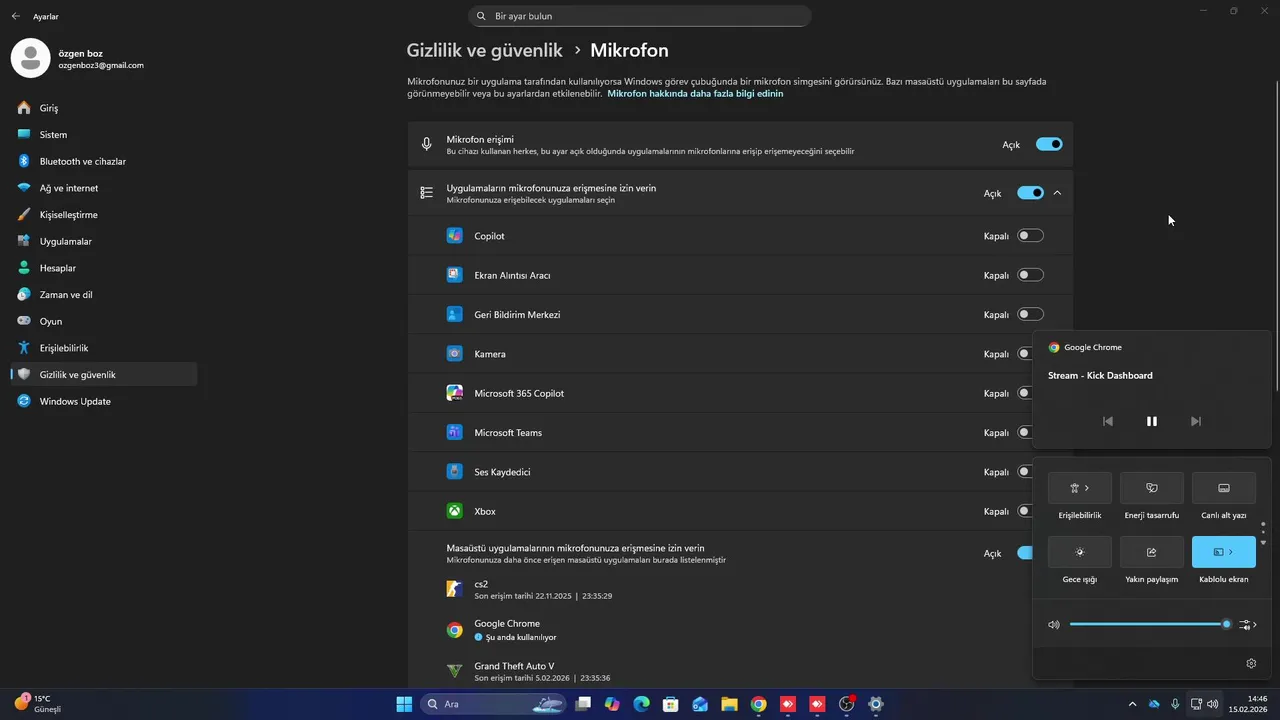Expand the Erişilebilirlik quick settings tile
Screen dimensions: 1280x720
click(1080, 488)
